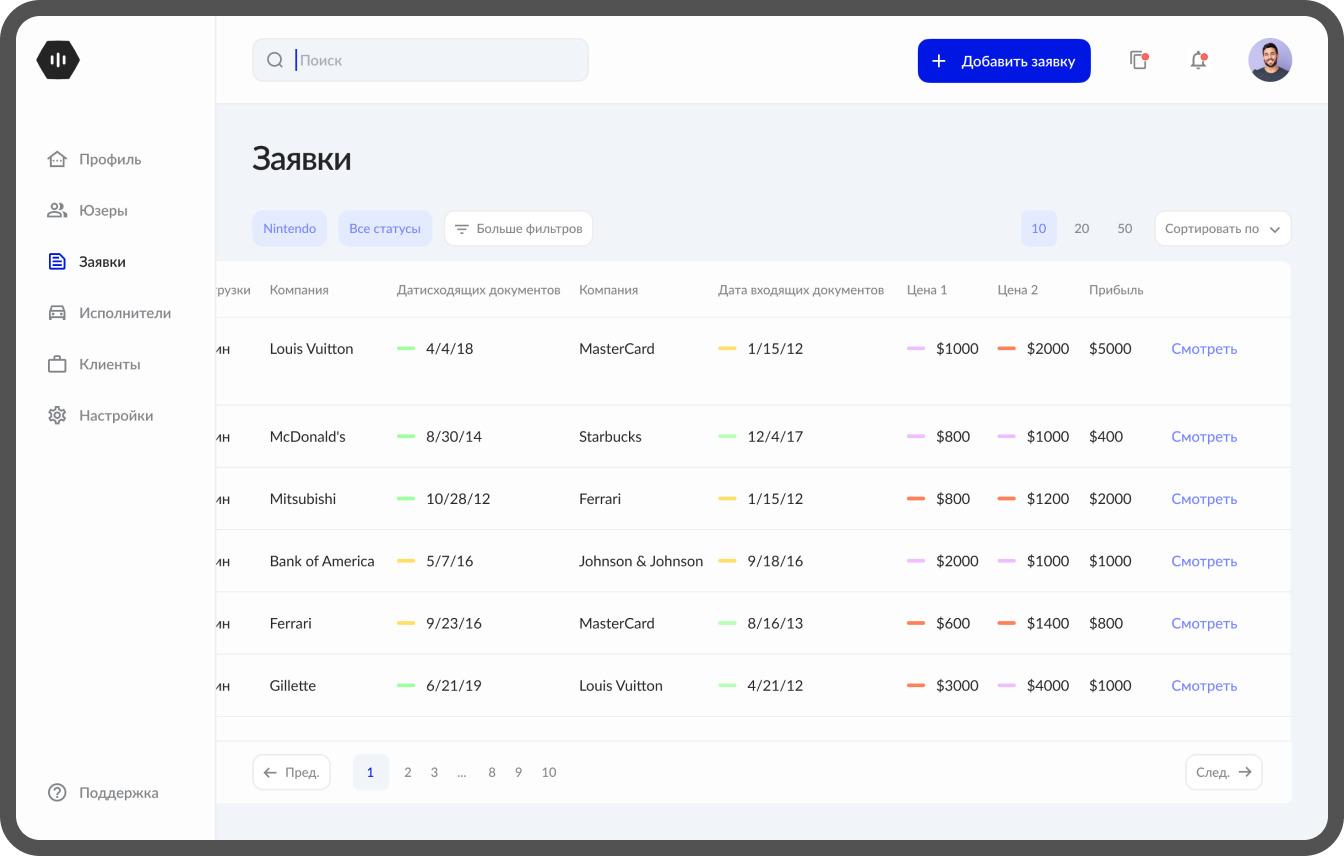Click the Профиль home icon

[57, 159]
